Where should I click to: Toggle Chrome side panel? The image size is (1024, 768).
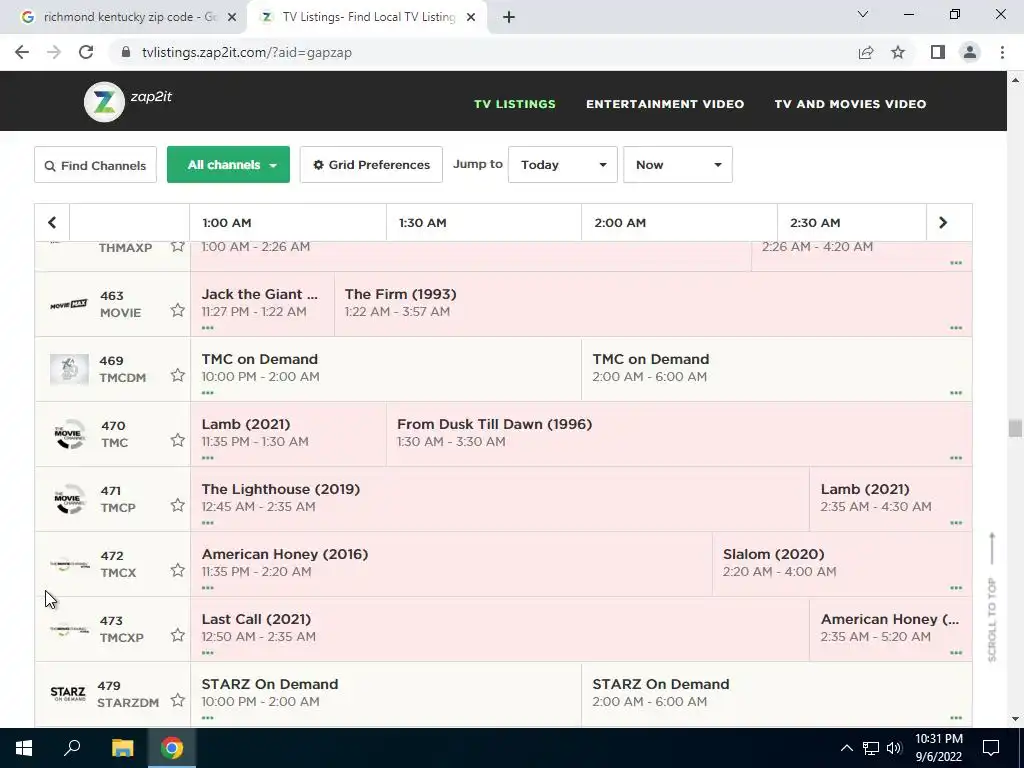click(938, 52)
